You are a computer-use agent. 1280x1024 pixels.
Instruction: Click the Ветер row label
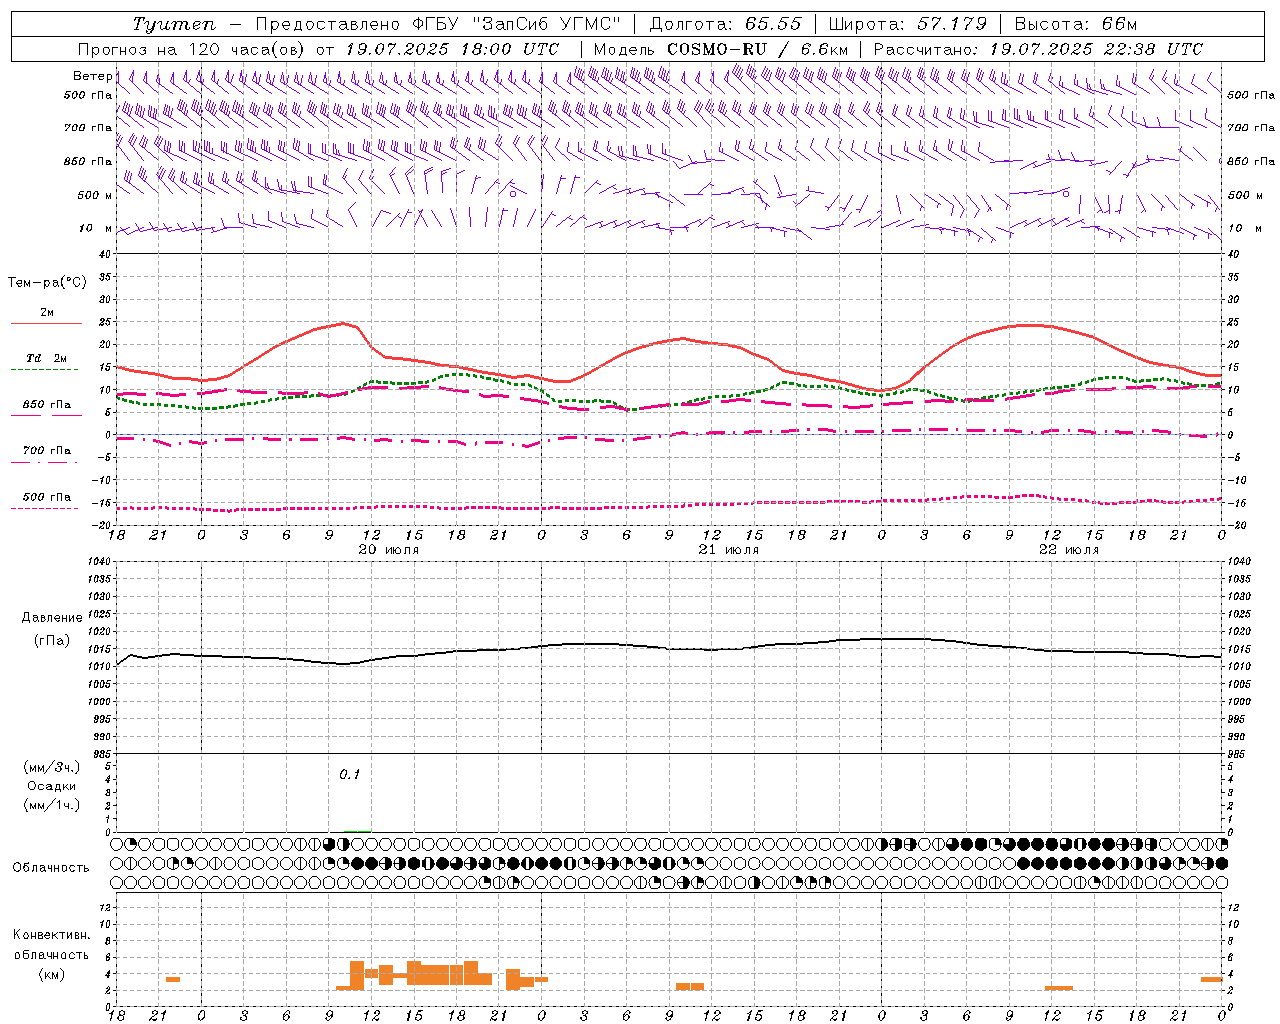(x=92, y=76)
